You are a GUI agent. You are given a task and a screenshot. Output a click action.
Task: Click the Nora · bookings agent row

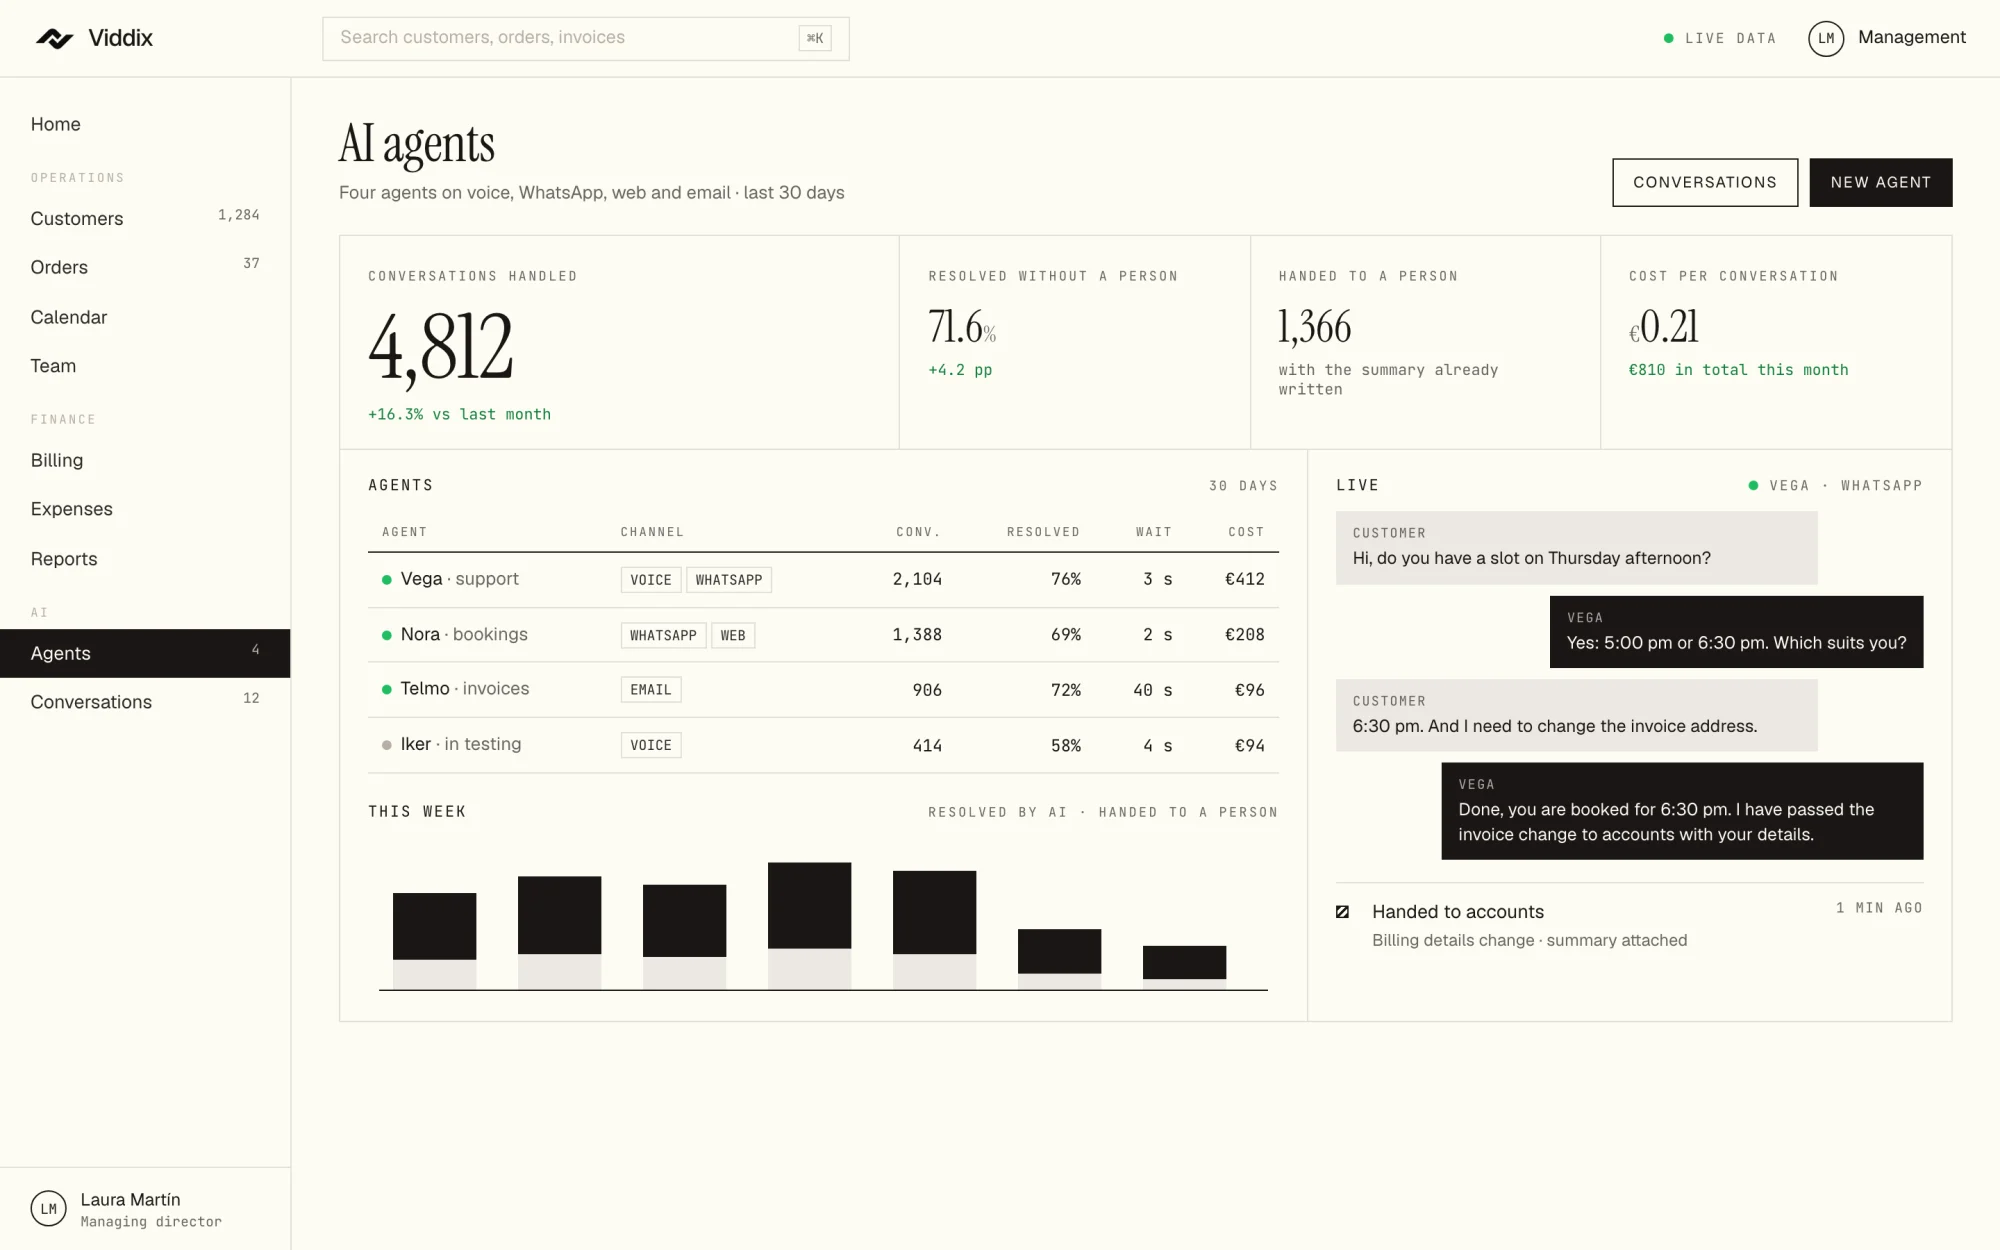click(x=823, y=635)
